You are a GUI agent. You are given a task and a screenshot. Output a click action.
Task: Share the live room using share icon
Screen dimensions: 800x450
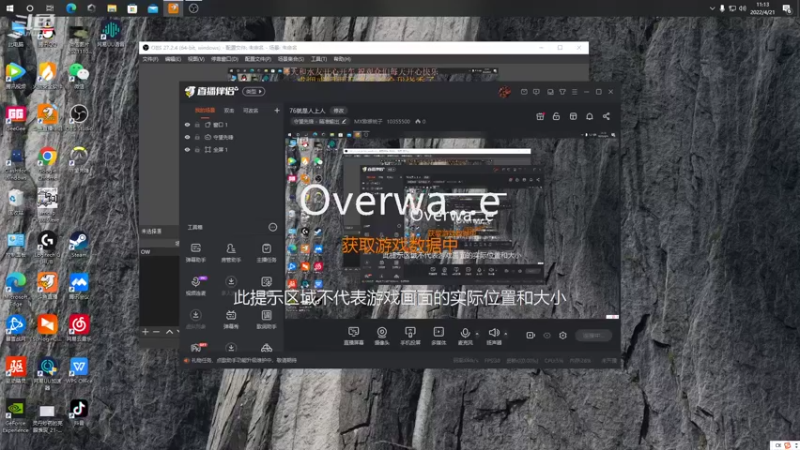606,116
